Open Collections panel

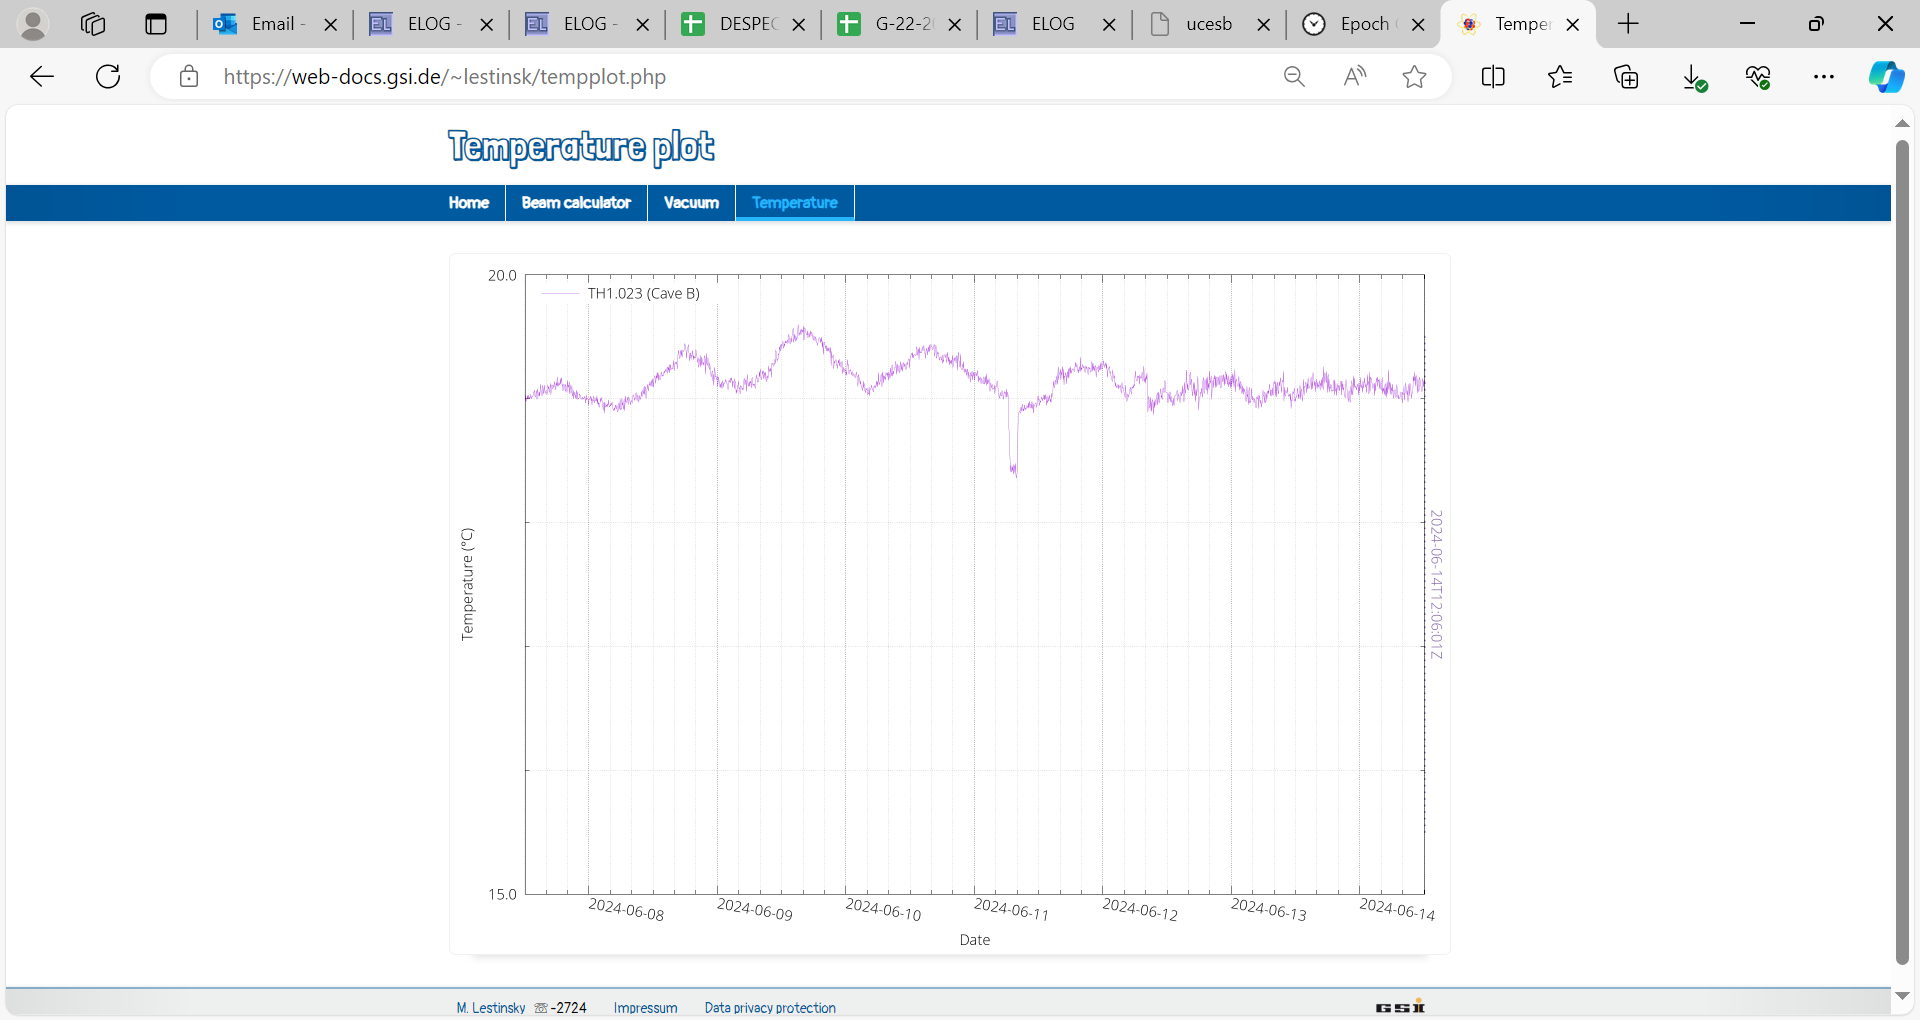[1627, 77]
